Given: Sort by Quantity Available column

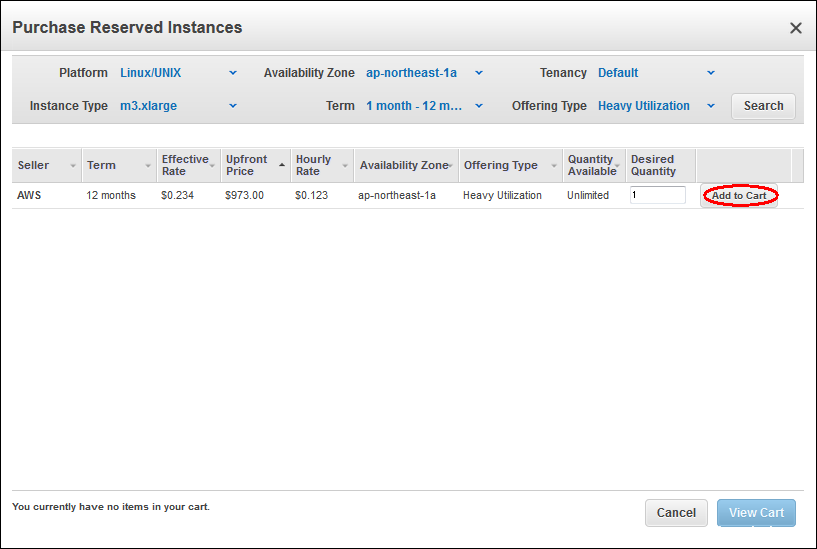Looking at the screenshot, I should [x=593, y=166].
